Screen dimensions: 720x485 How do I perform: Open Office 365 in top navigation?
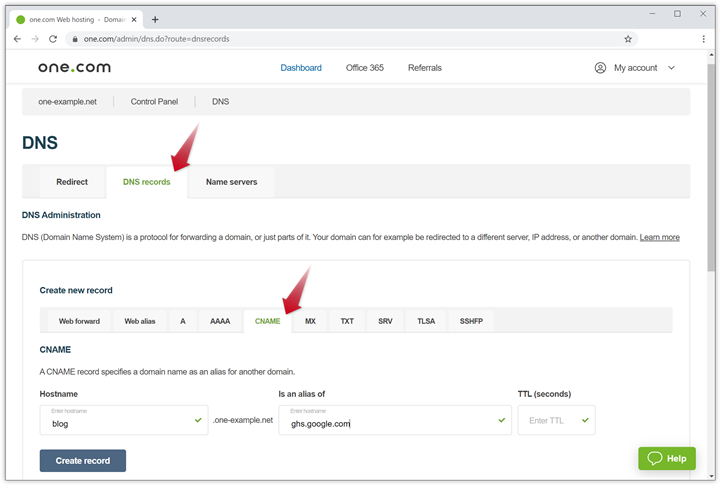pos(364,68)
